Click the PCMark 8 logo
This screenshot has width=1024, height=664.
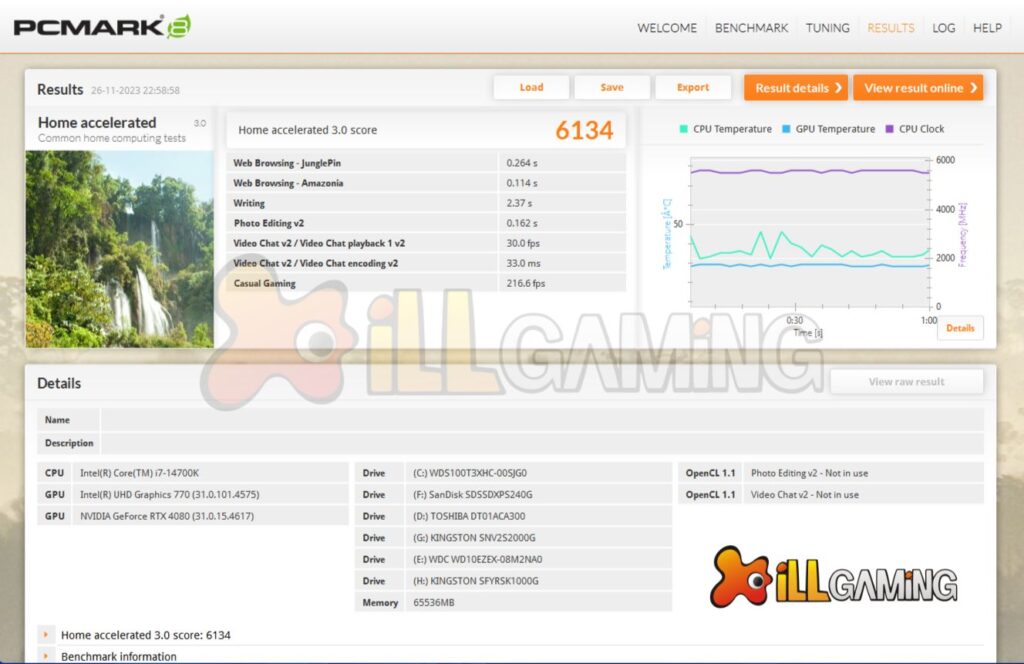(x=101, y=26)
